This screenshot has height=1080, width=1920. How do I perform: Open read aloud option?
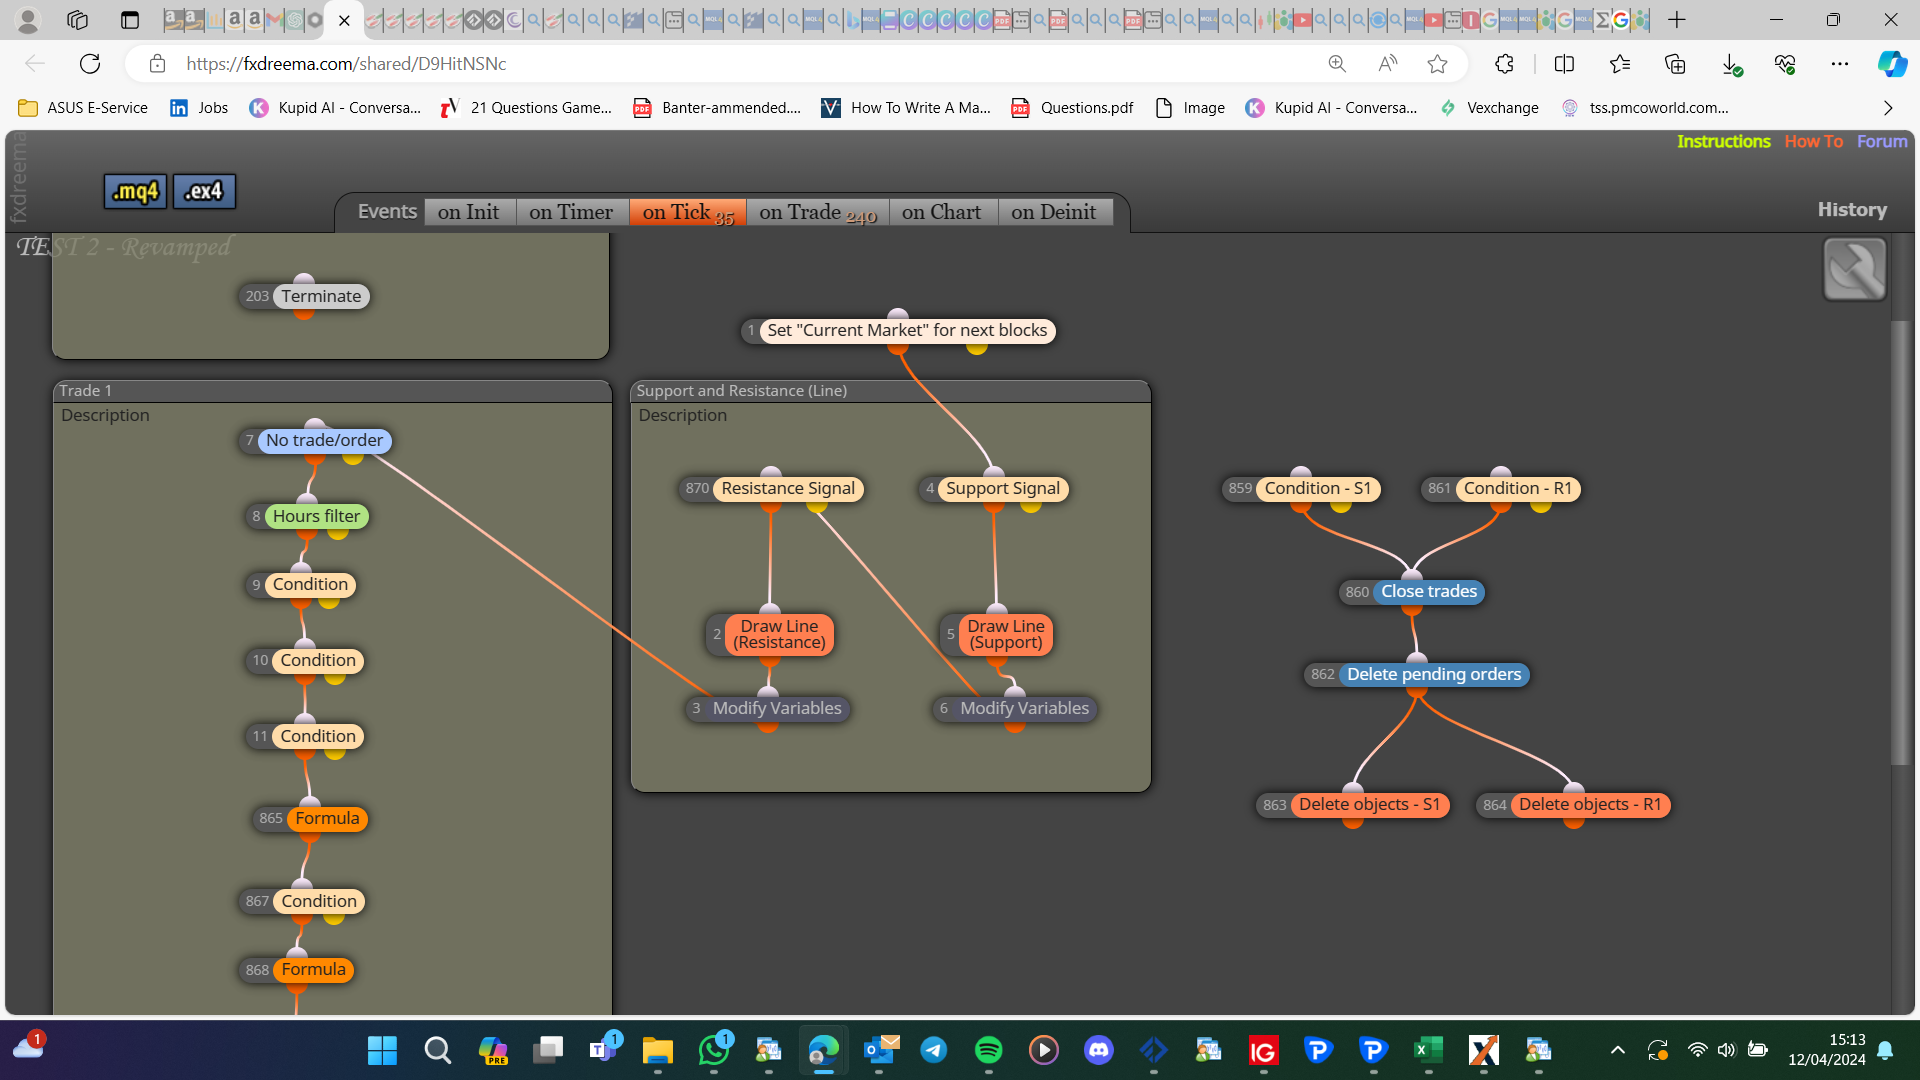(x=1387, y=64)
